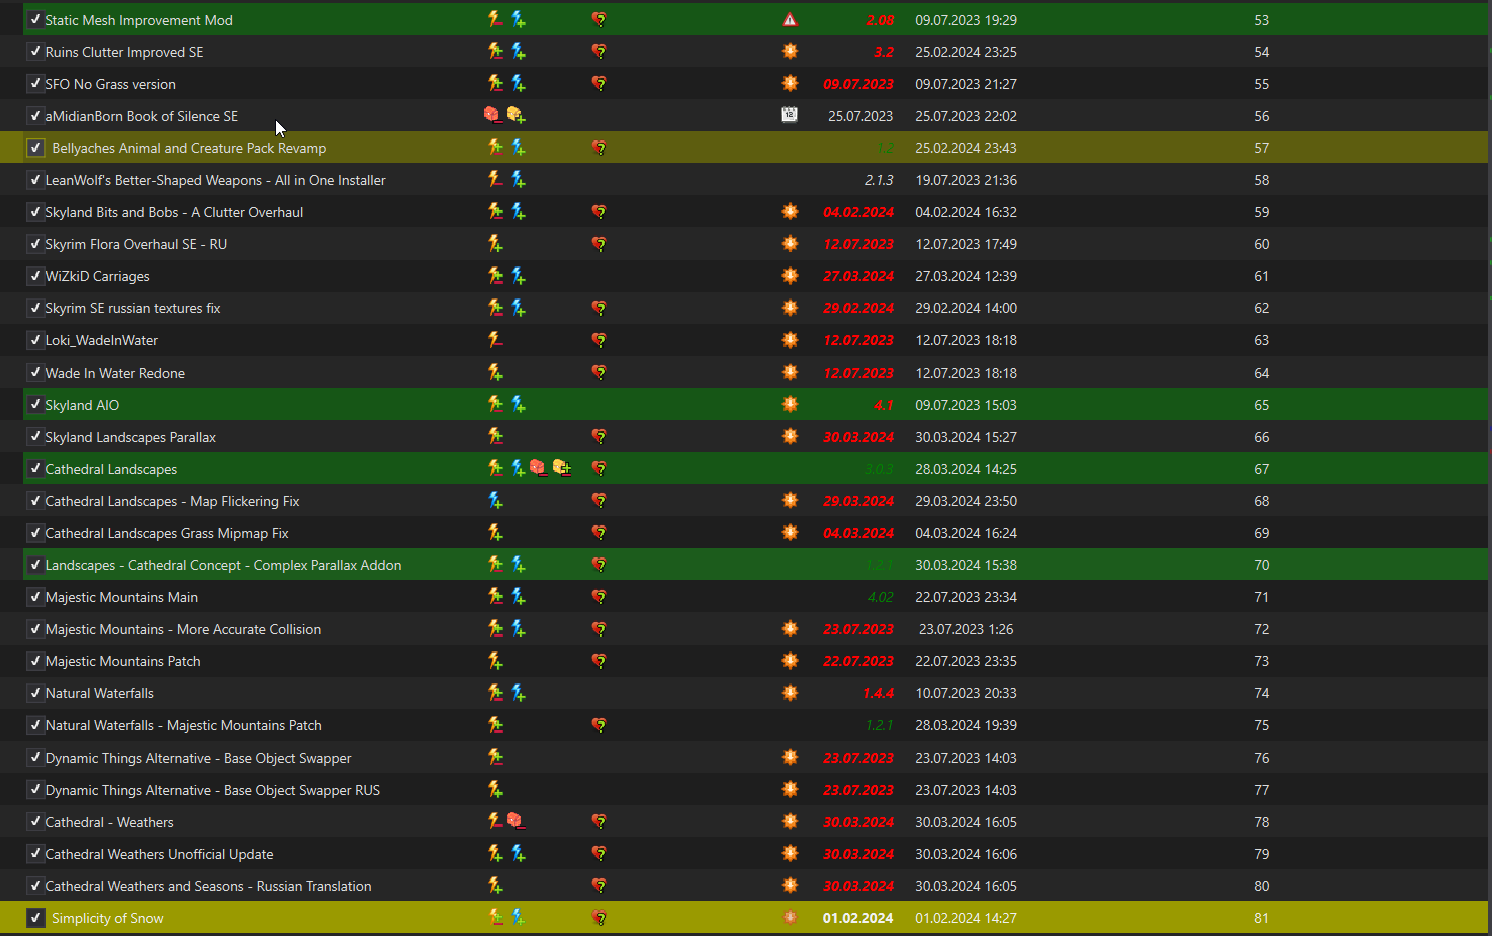
Task: Uncheck Ruins Clutter Improved SE
Action: [x=35, y=51]
